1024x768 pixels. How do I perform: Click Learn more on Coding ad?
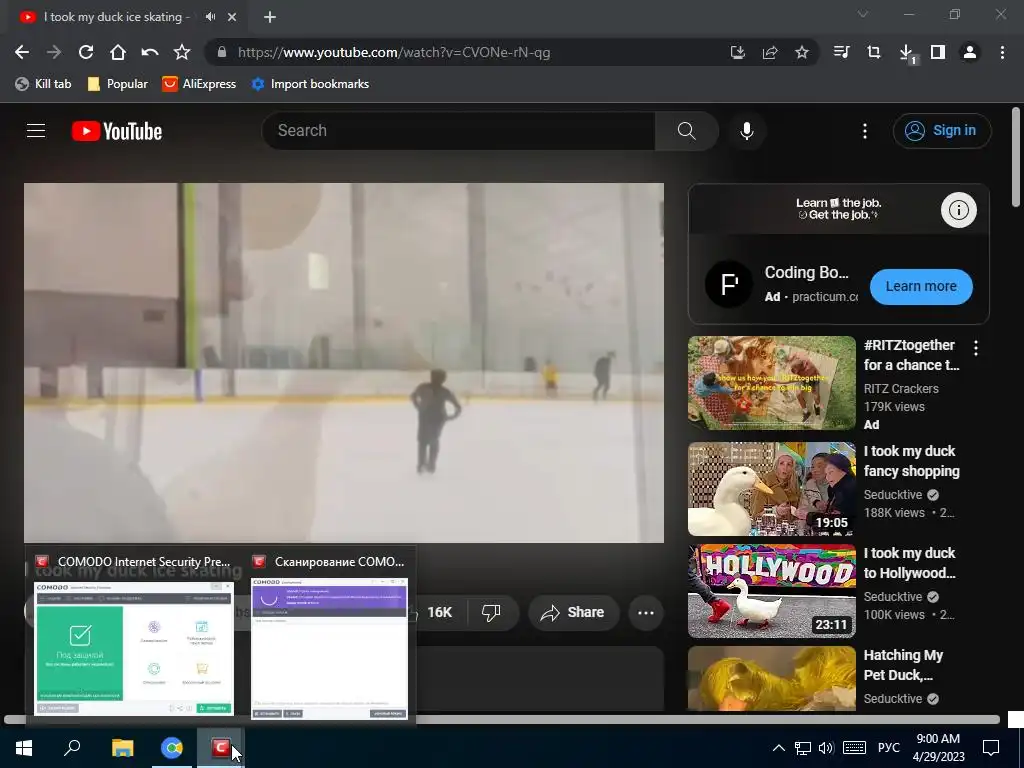921,287
